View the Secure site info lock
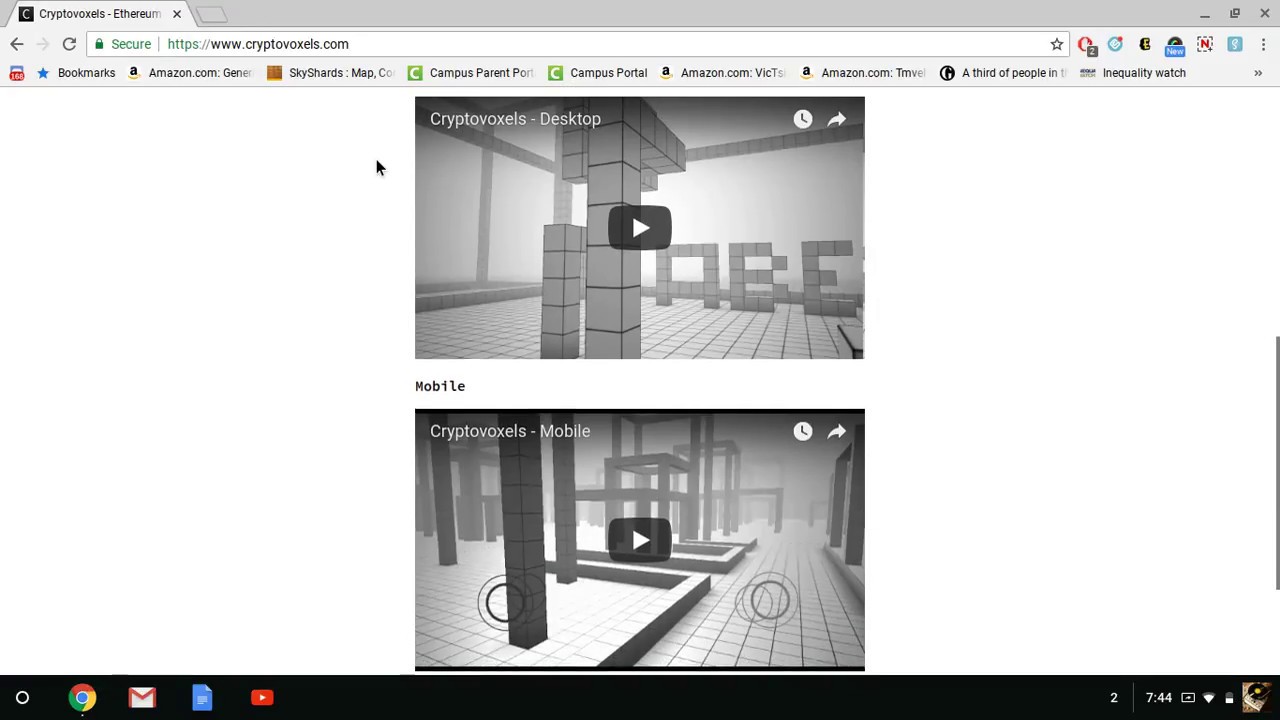This screenshot has height=720, width=1280. click(122, 44)
